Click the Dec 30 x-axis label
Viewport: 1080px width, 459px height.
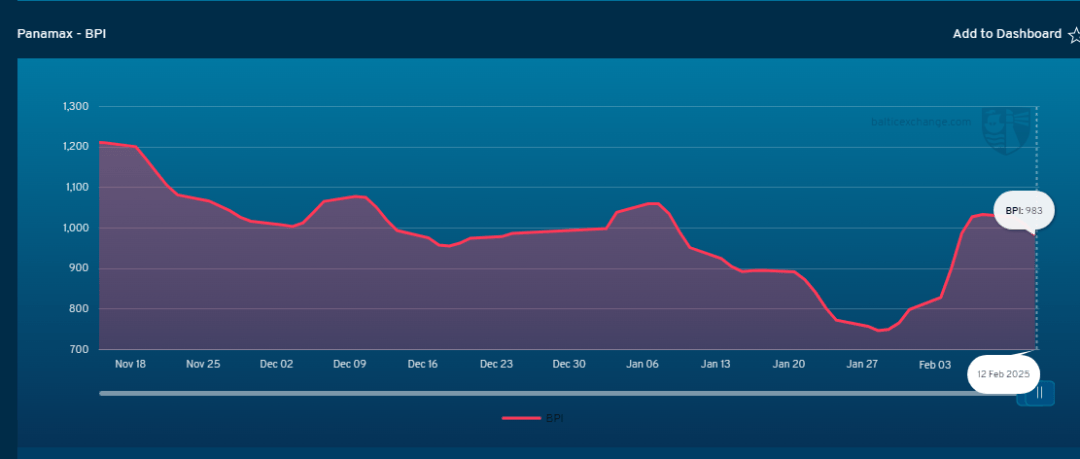point(570,365)
